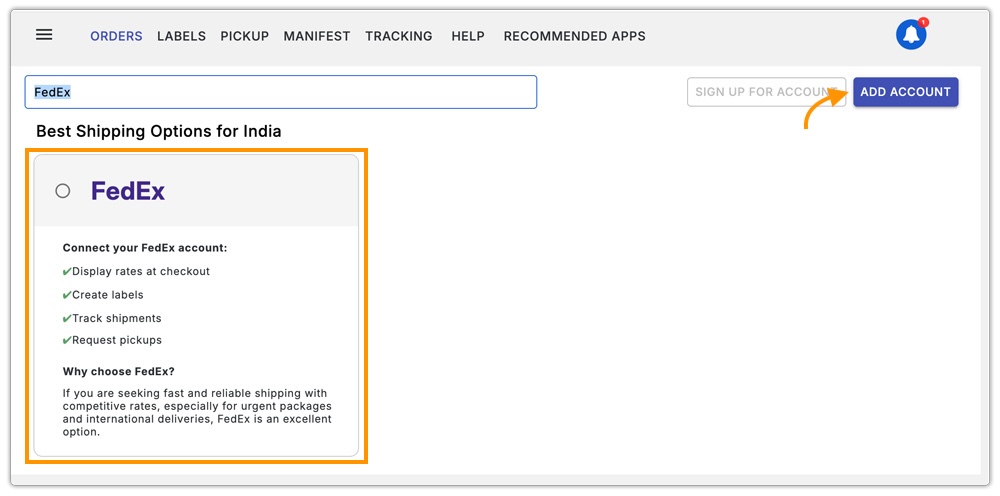
Task: Click the 'Request pickups' line
Action: point(112,340)
